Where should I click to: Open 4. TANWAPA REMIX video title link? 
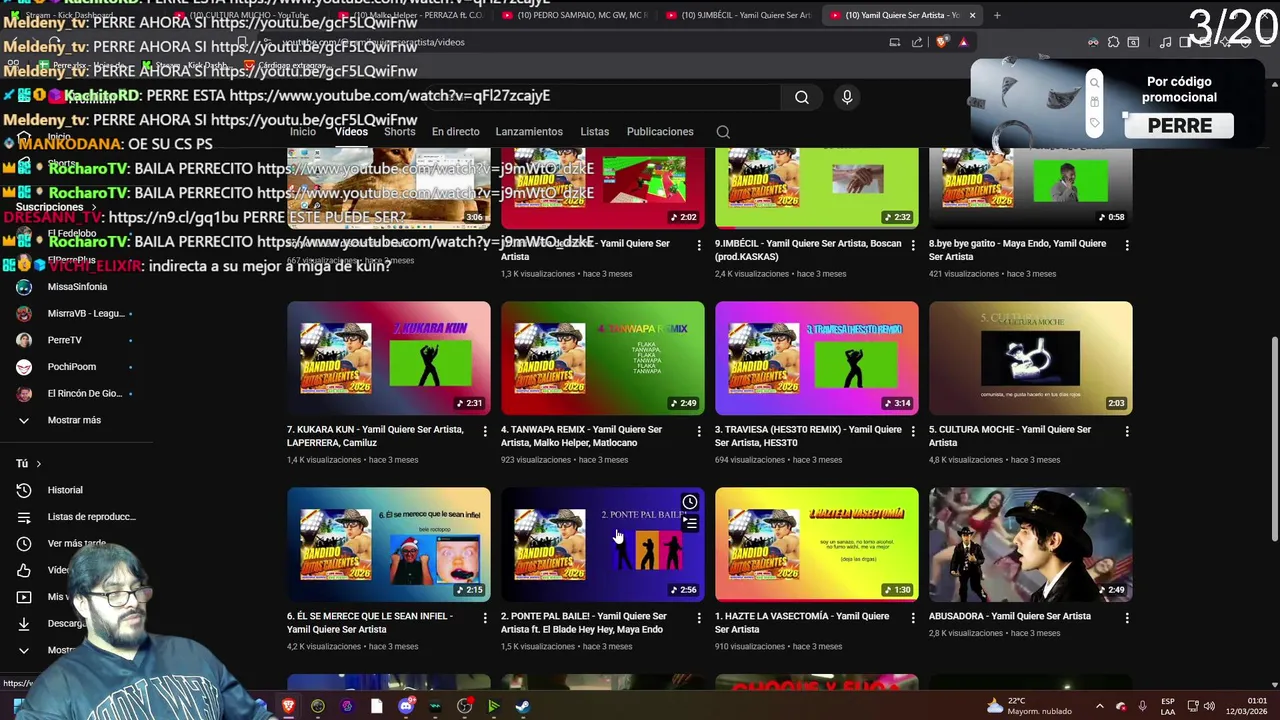click(x=582, y=436)
